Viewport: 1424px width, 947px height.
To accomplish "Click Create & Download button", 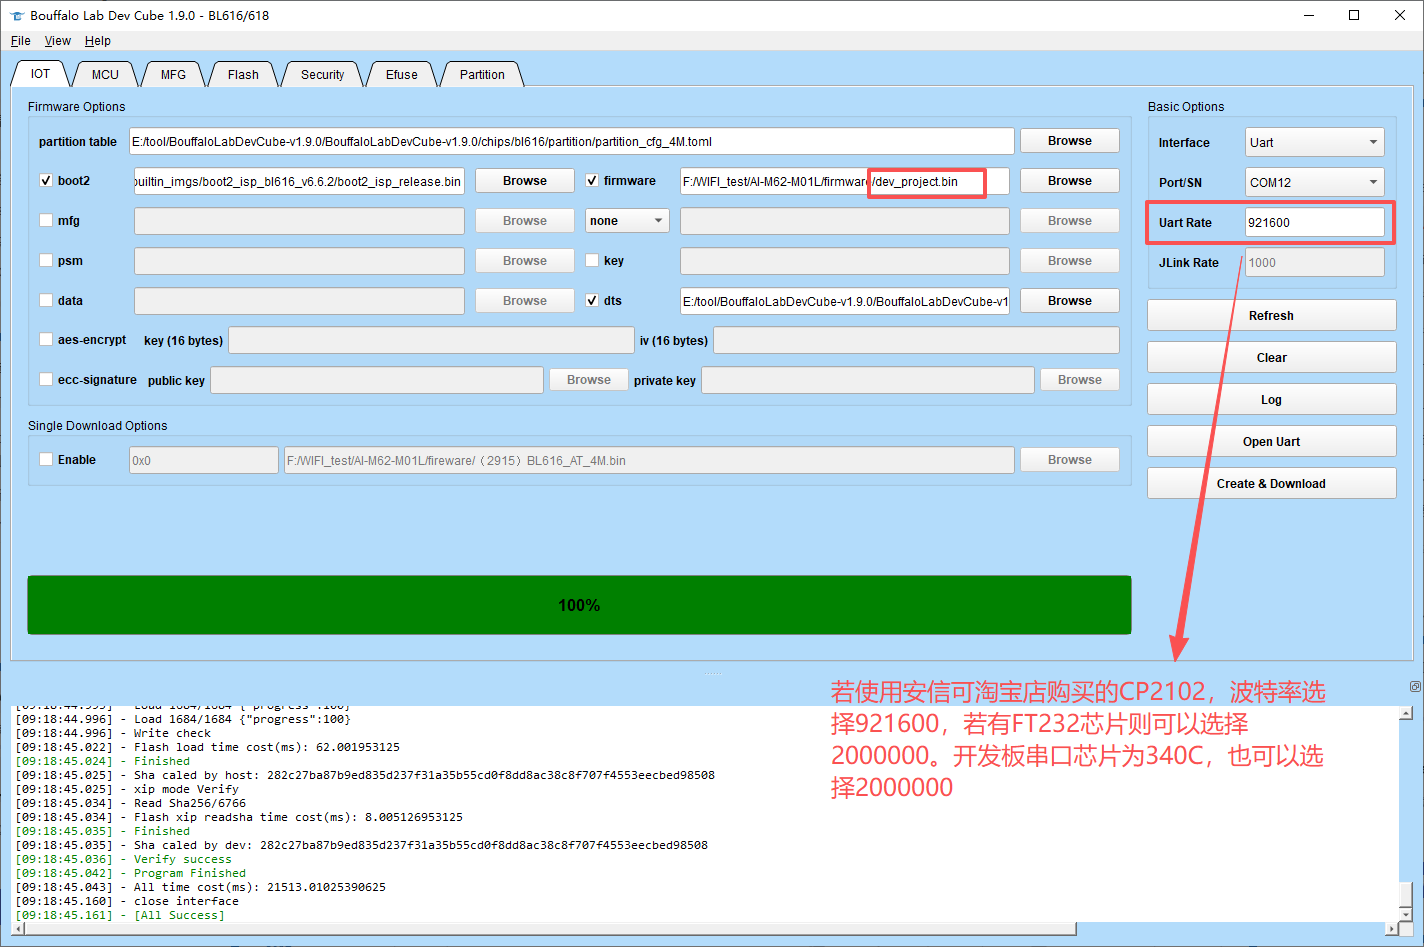I will (1272, 483).
